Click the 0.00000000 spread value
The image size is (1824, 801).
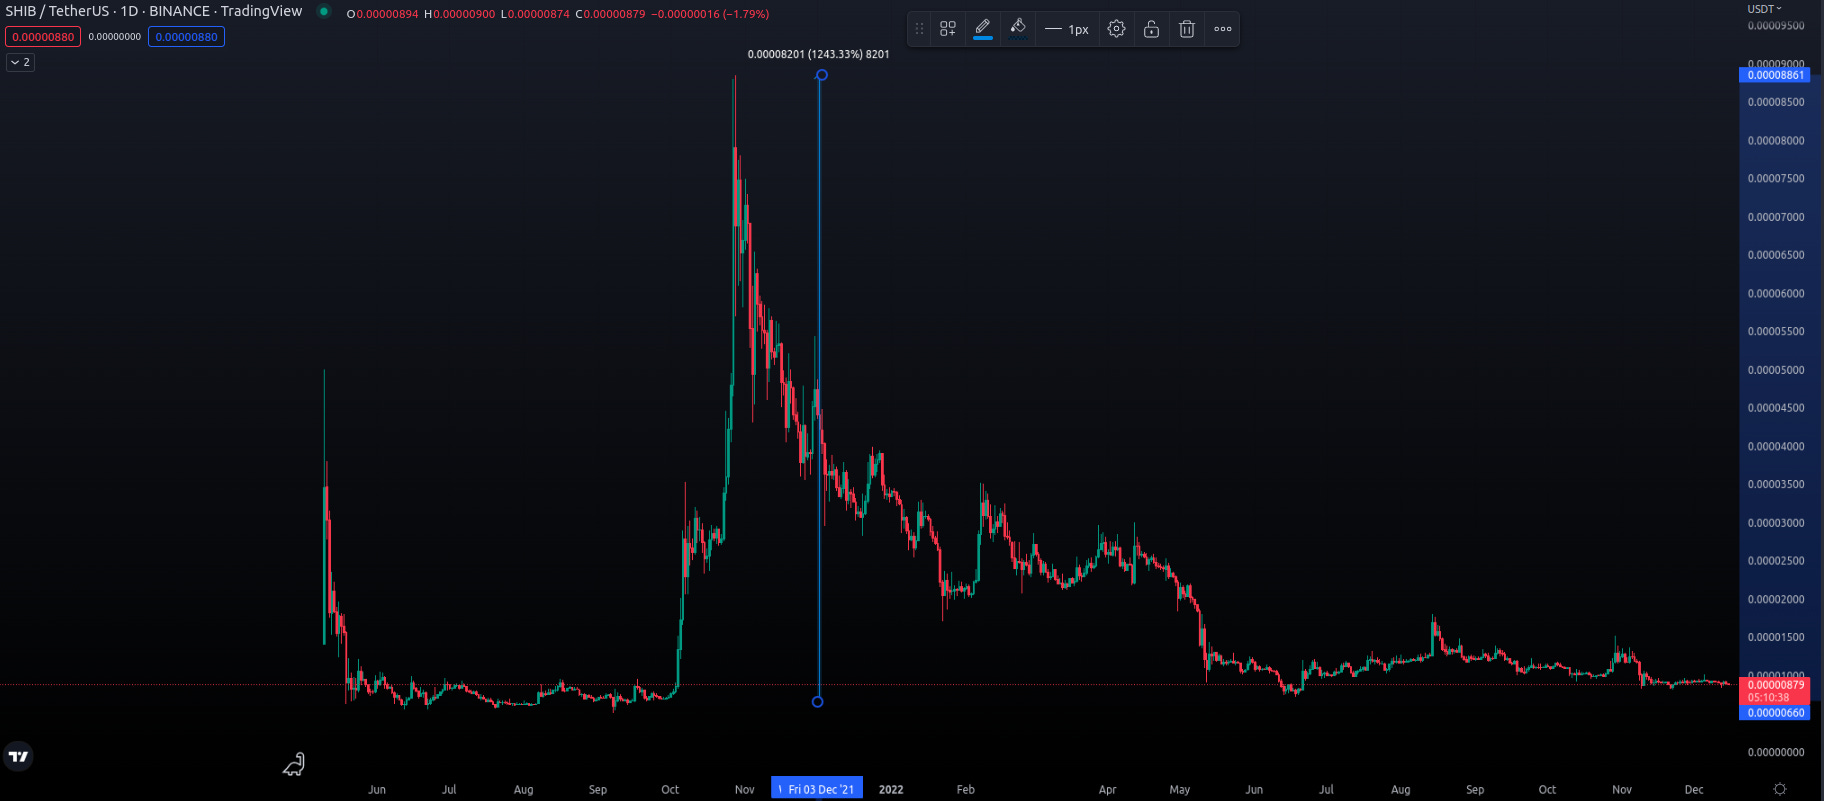point(115,37)
